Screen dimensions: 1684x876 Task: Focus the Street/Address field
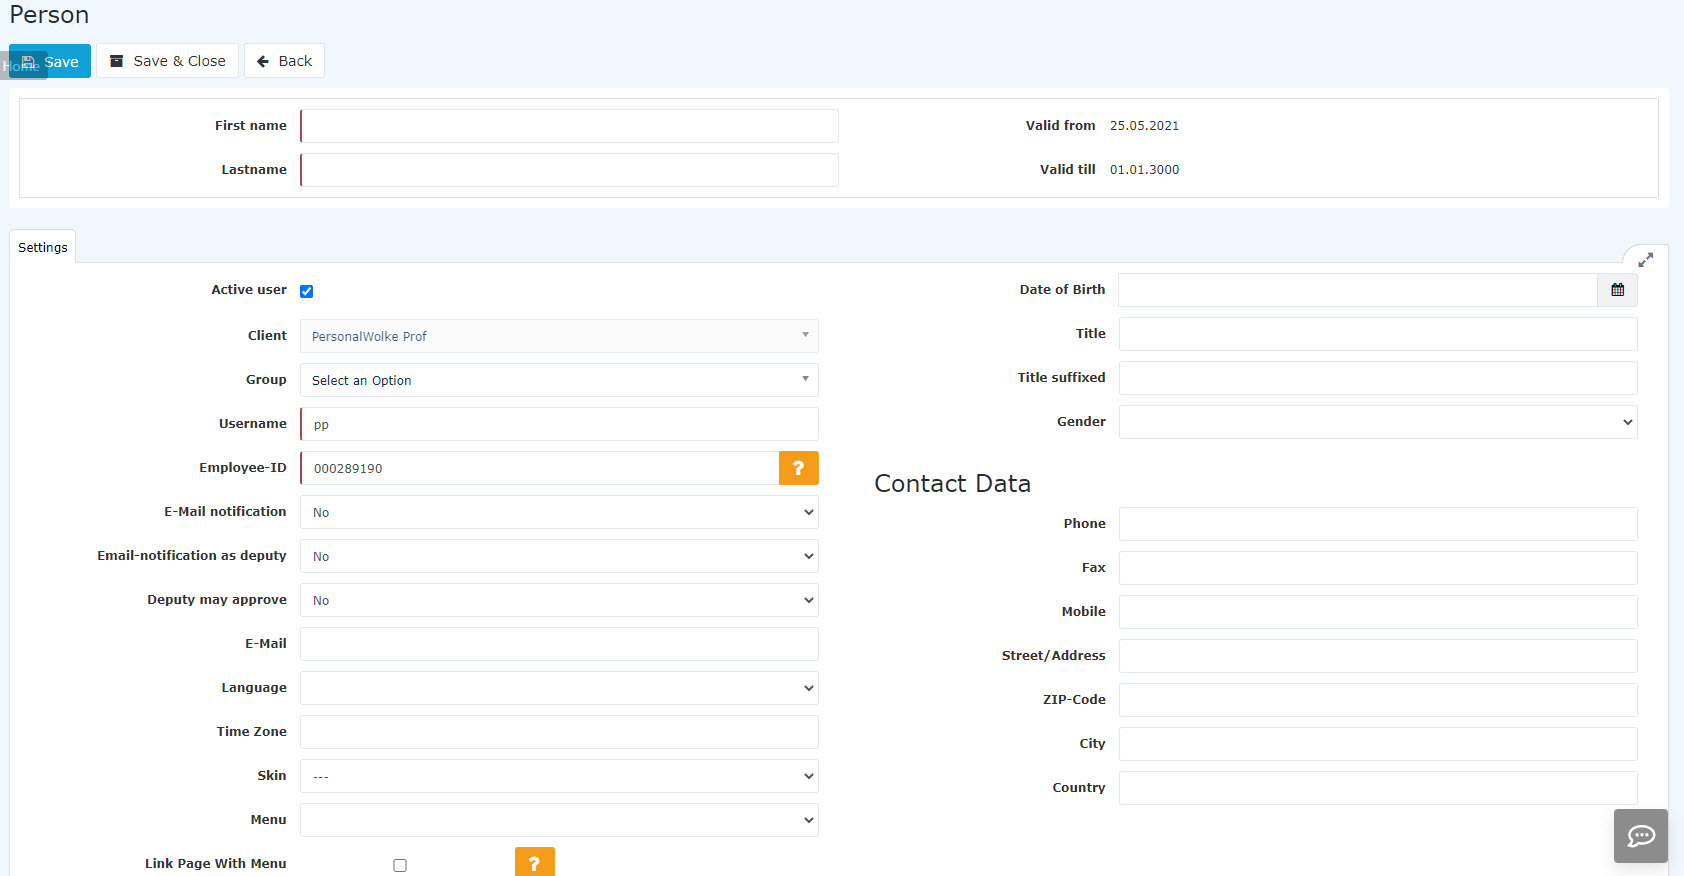point(1378,656)
